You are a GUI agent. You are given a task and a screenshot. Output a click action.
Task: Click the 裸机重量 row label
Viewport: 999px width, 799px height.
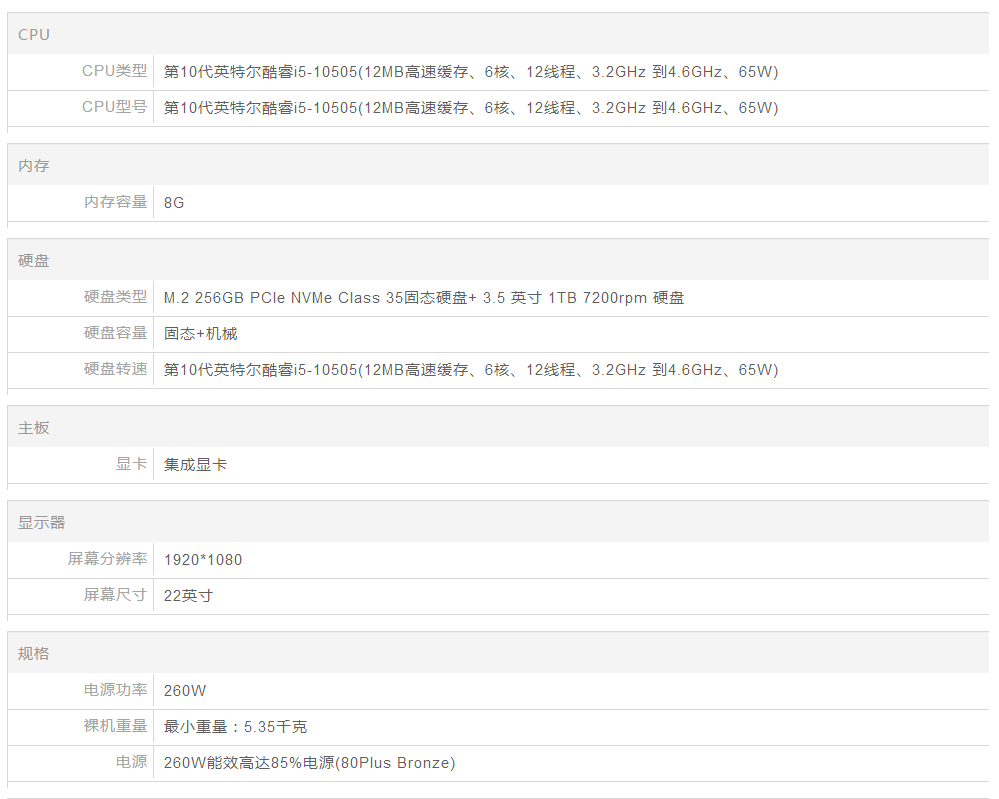pyautogui.click(x=115, y=726)
